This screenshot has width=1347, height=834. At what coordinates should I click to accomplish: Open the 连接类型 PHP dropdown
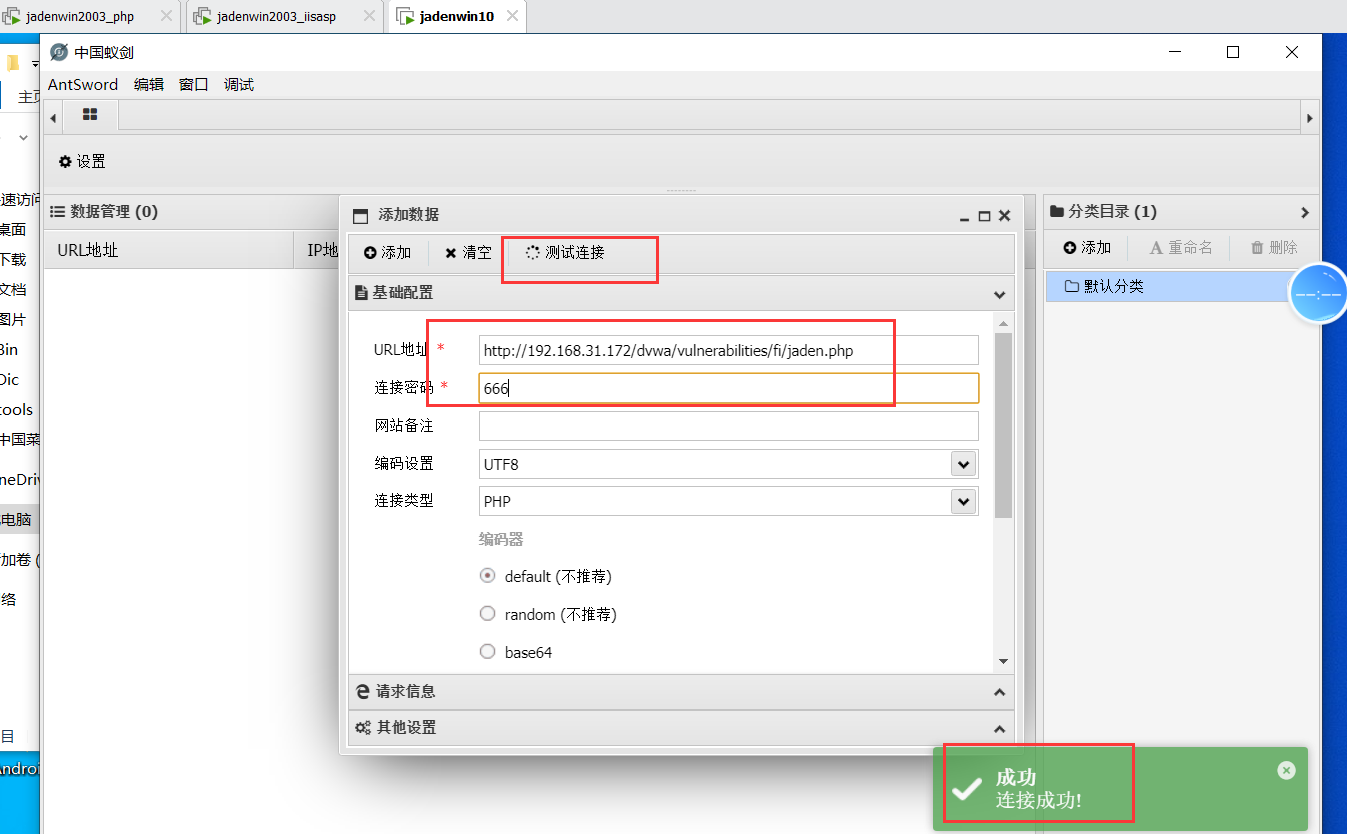[963, 501]
